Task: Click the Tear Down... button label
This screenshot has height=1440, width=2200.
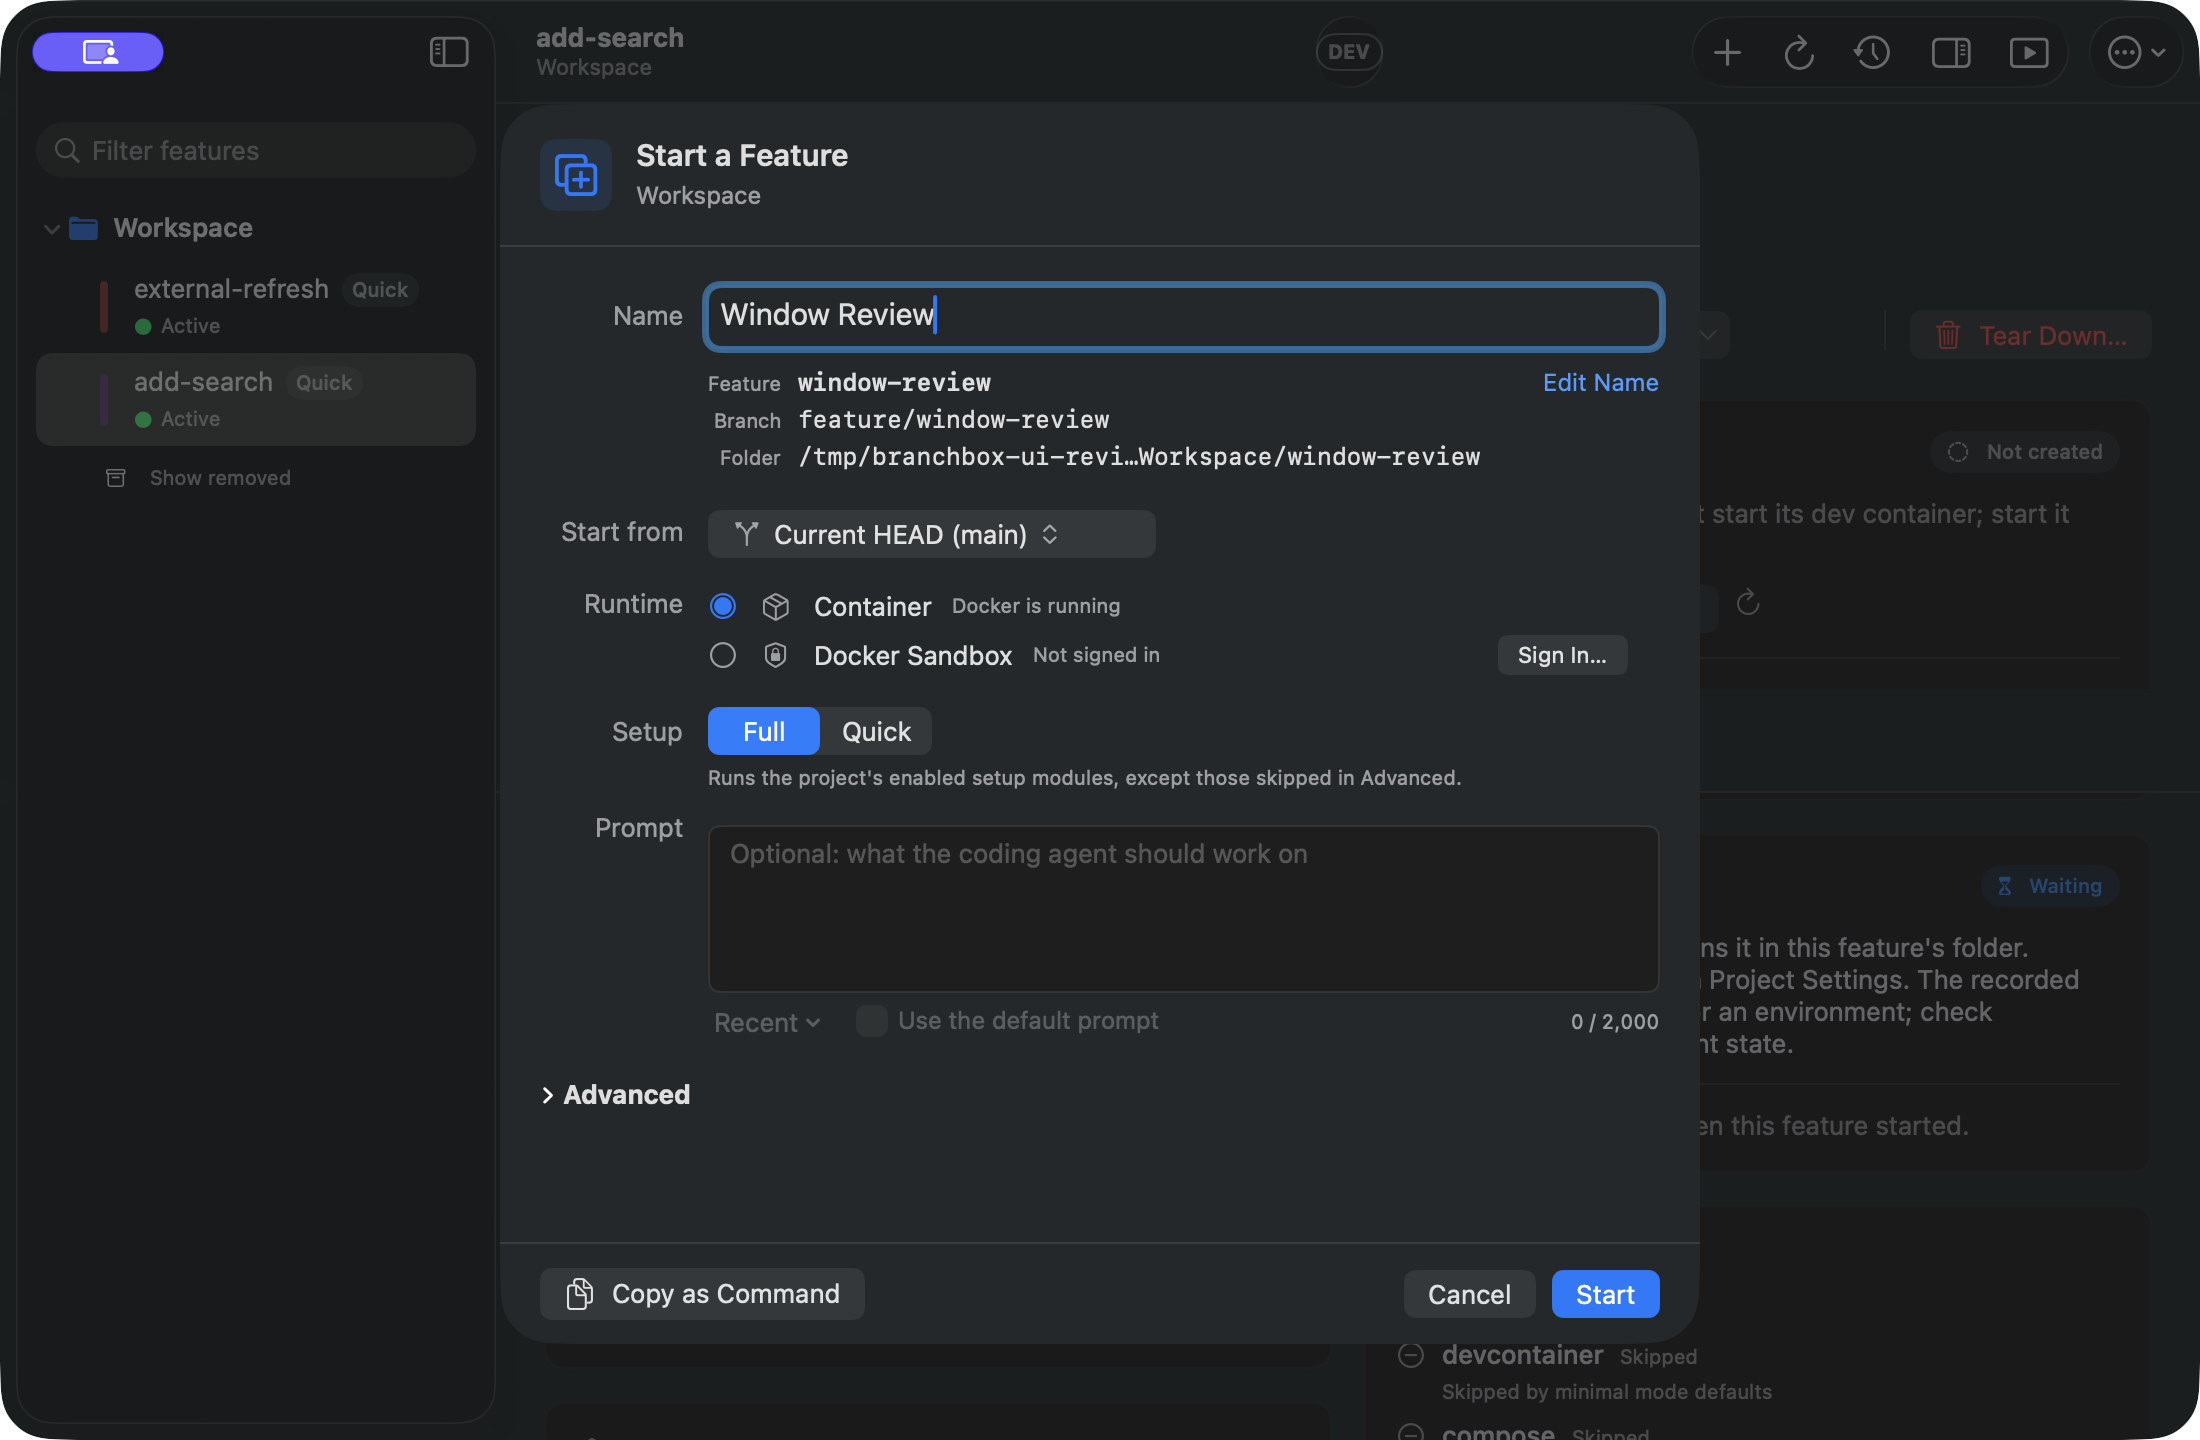Action: [2053, 336]
